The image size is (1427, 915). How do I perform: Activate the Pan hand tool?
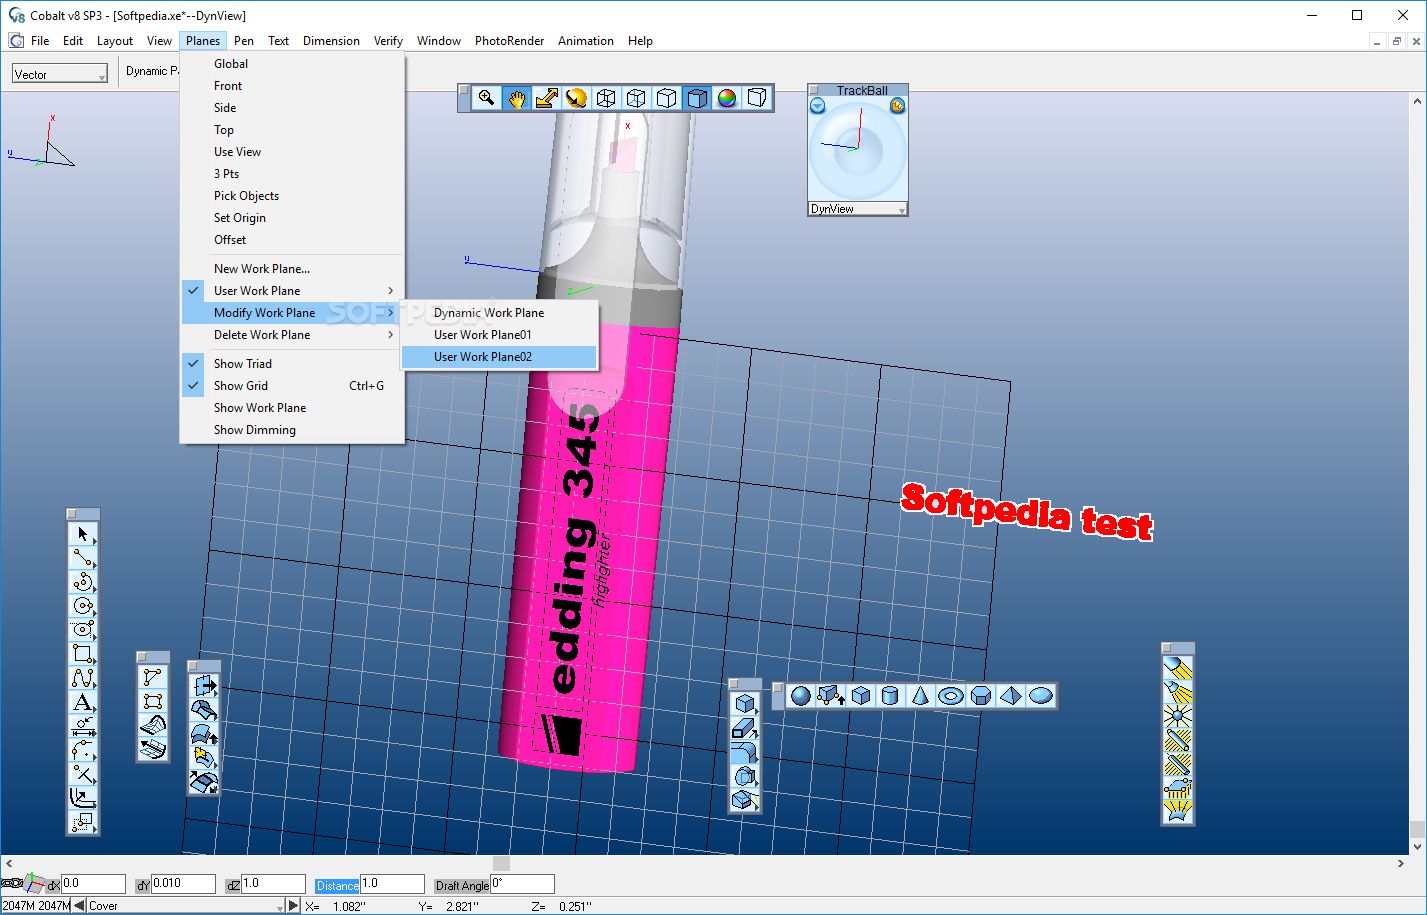point(516,98)
